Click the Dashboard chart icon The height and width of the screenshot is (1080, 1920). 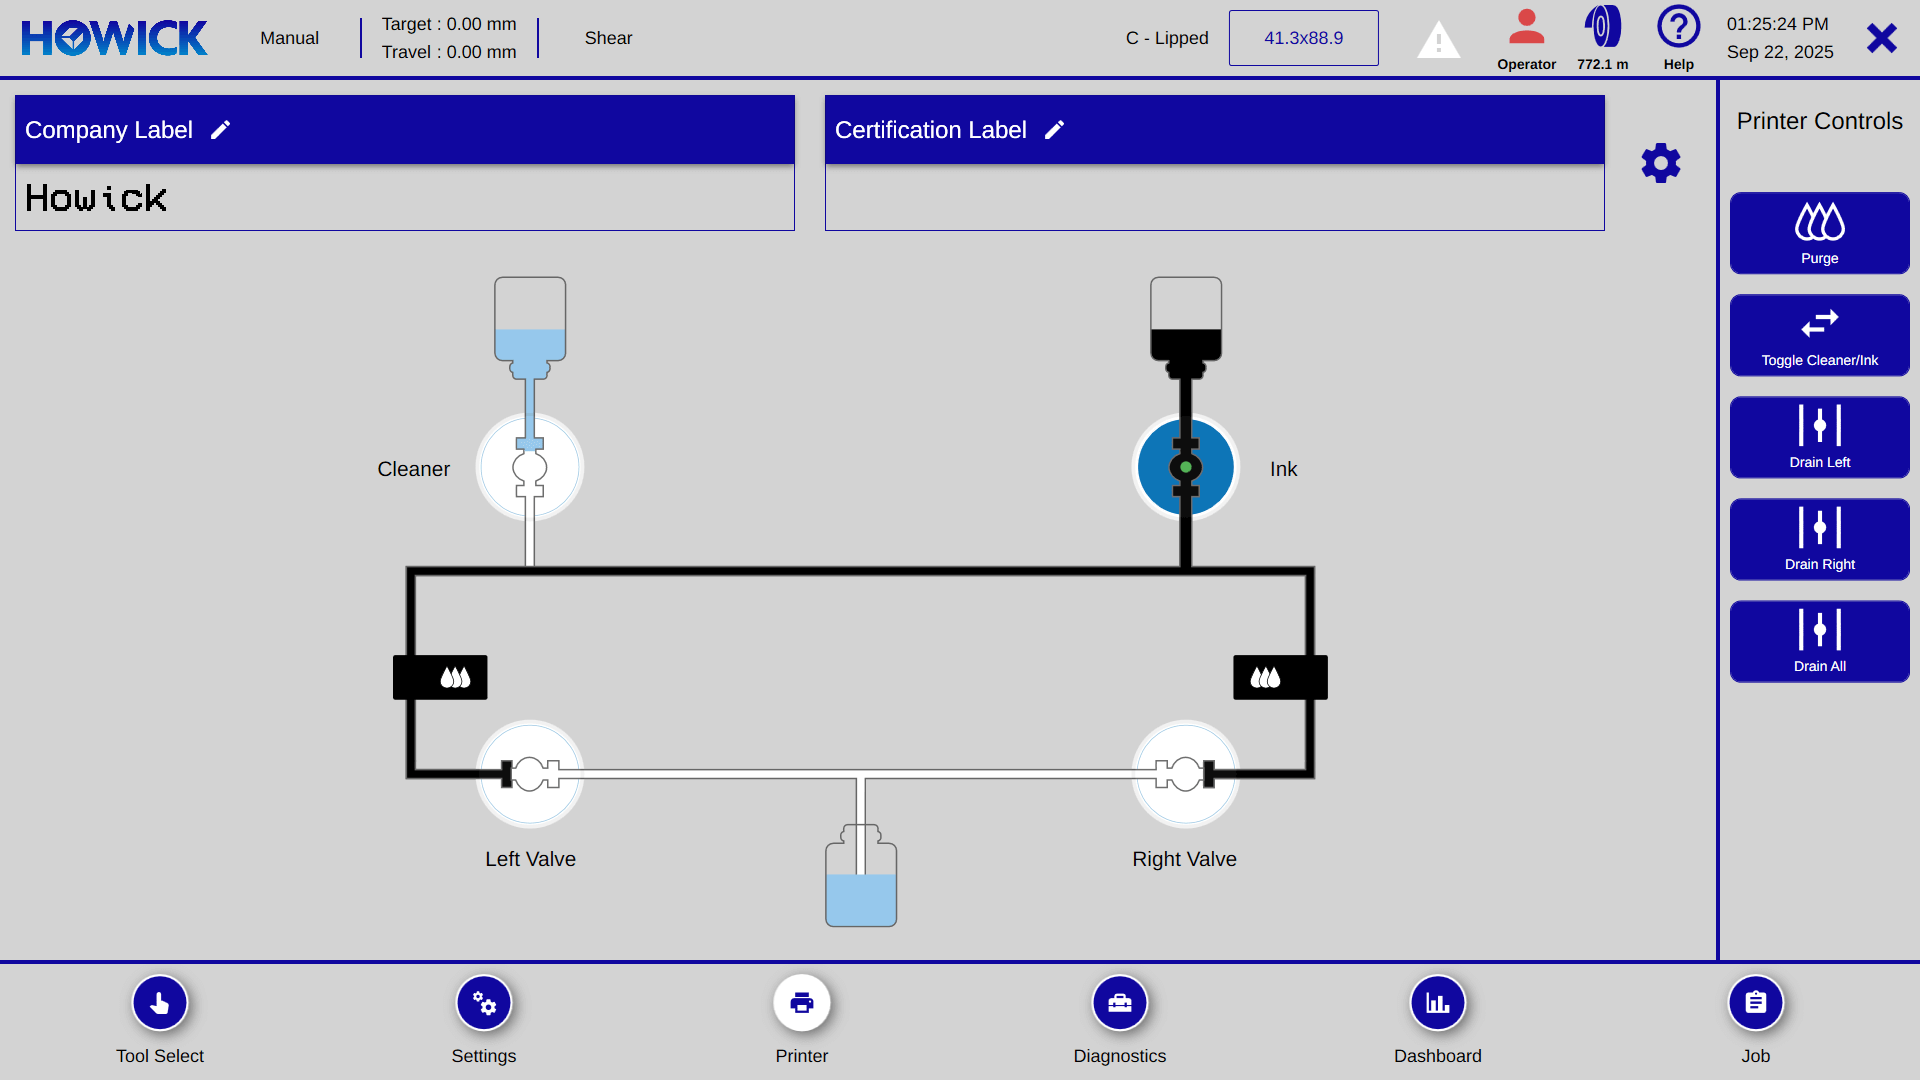[x=1437, y=1002]
